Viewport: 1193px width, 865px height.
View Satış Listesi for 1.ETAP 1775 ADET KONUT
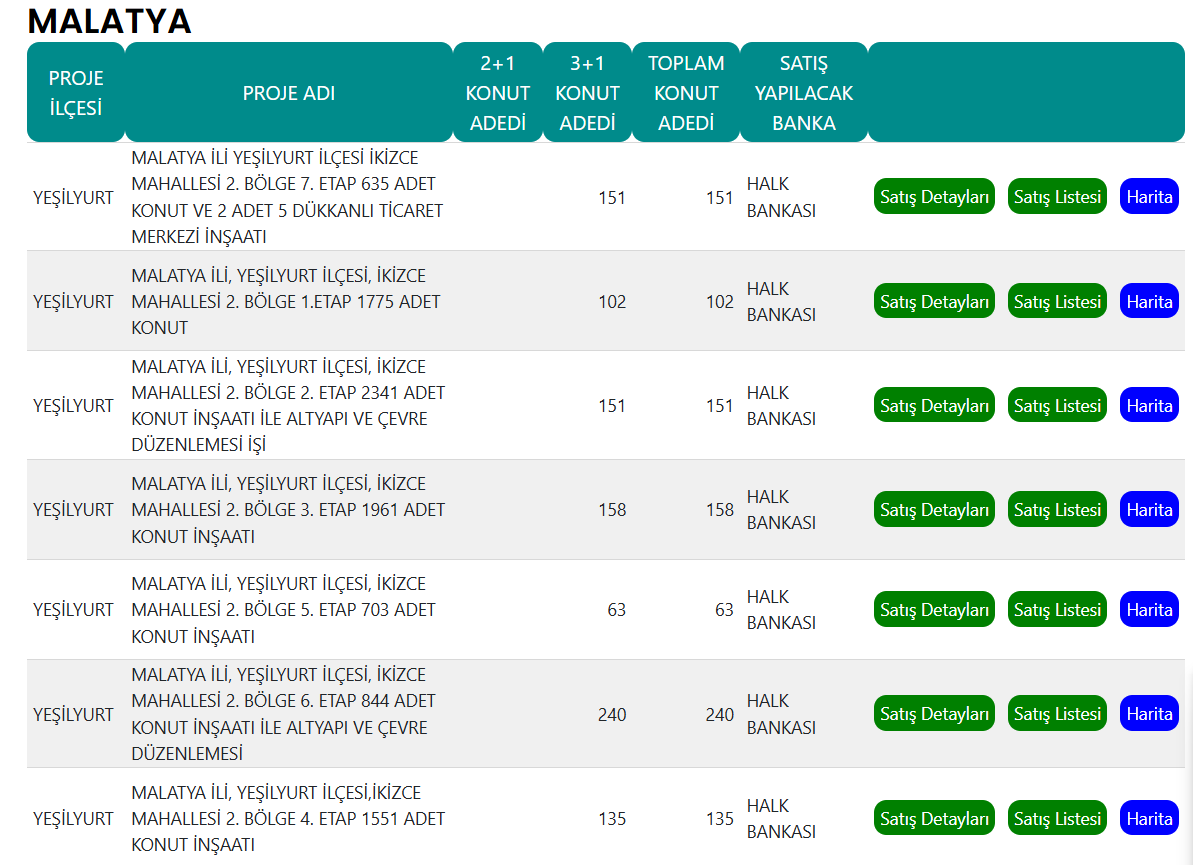(x=1057, y=301)
